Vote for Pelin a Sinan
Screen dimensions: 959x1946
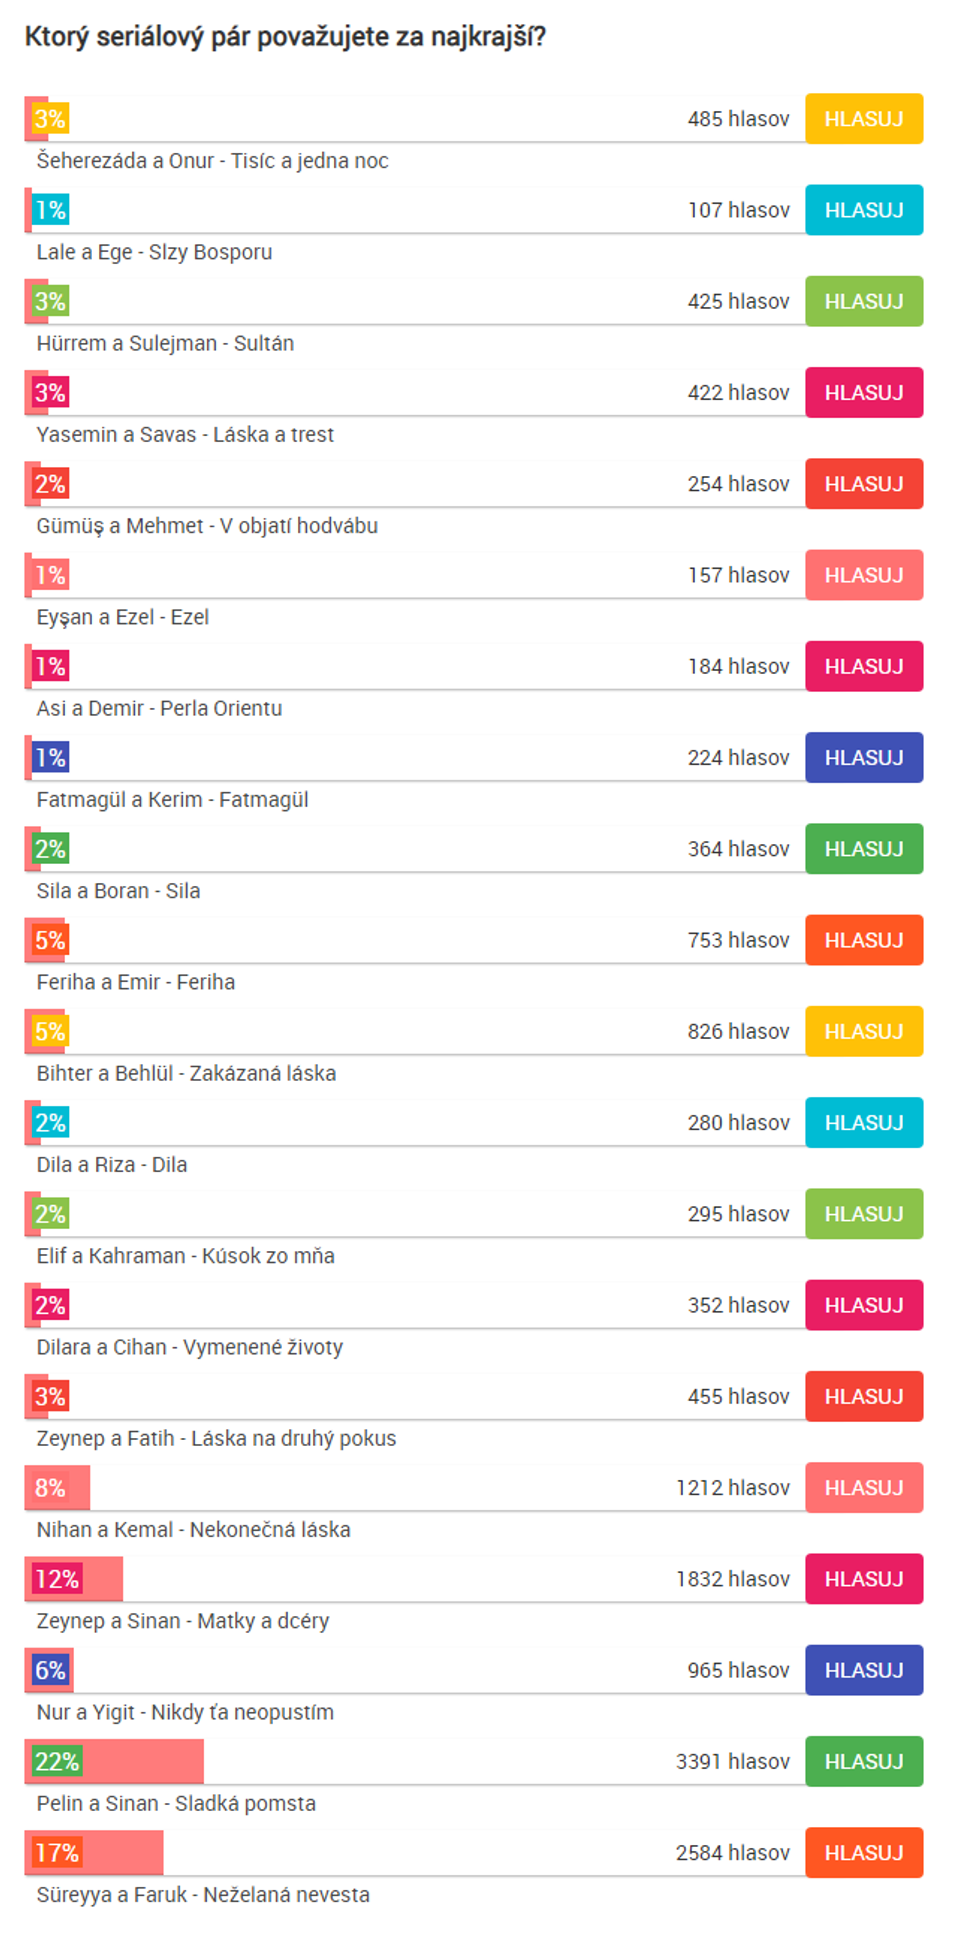pos(863,1761)
